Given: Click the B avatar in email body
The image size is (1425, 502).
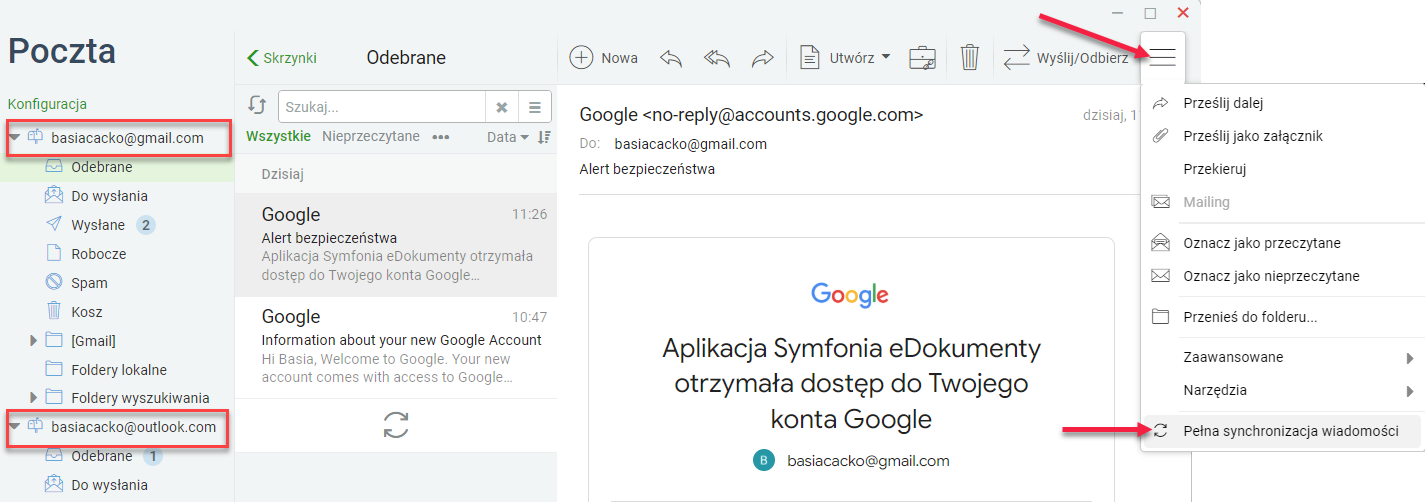Looking at the screenshot, I should tap(763, 460).
